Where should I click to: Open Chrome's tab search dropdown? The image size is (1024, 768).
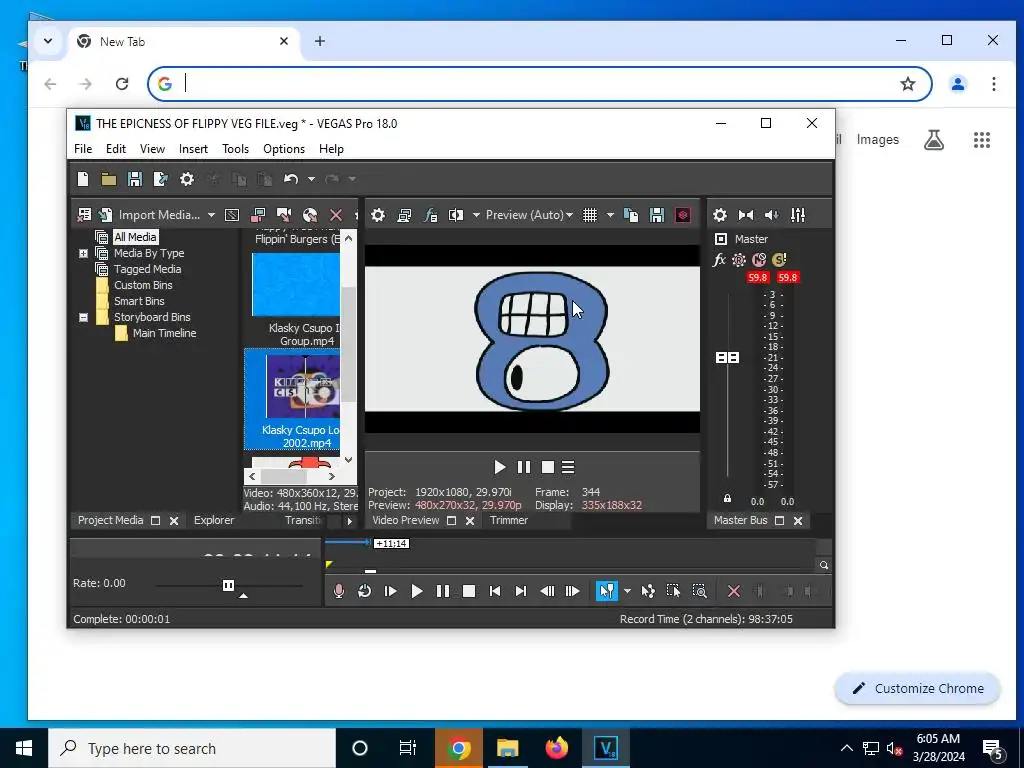pos(48,41)
